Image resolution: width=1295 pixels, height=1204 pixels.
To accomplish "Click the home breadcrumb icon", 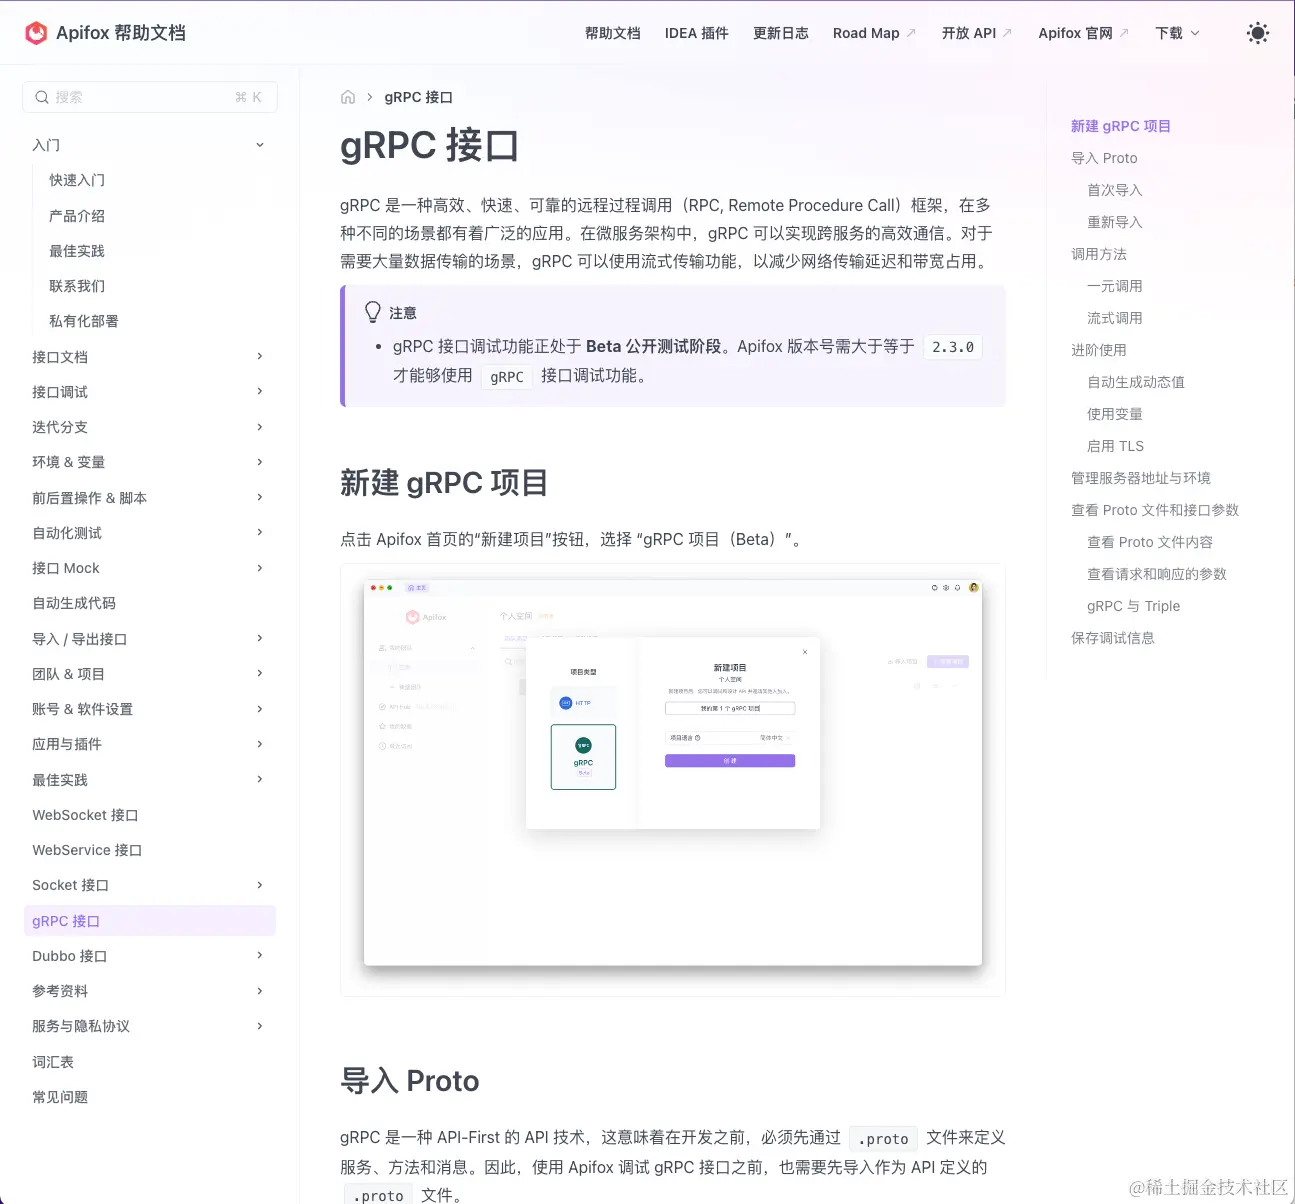I will pyautogui.click(x=348, y=97).
